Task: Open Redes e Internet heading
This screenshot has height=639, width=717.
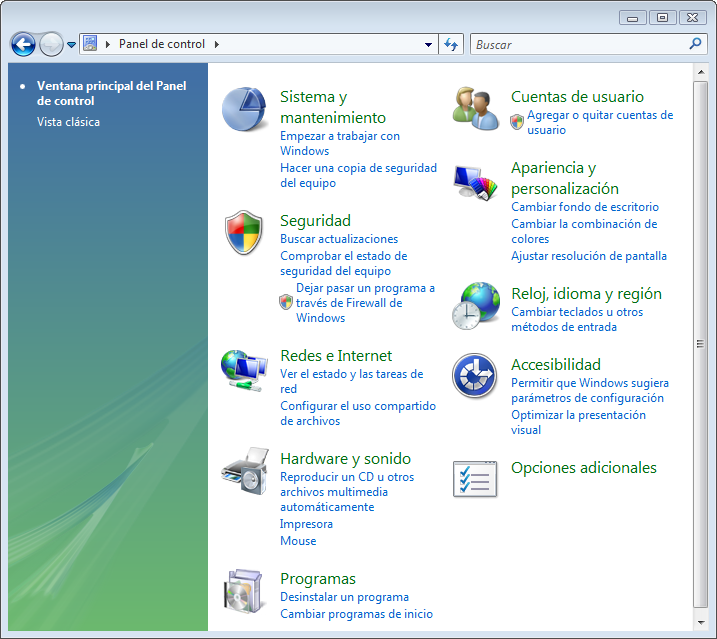Action: [336, 355]
